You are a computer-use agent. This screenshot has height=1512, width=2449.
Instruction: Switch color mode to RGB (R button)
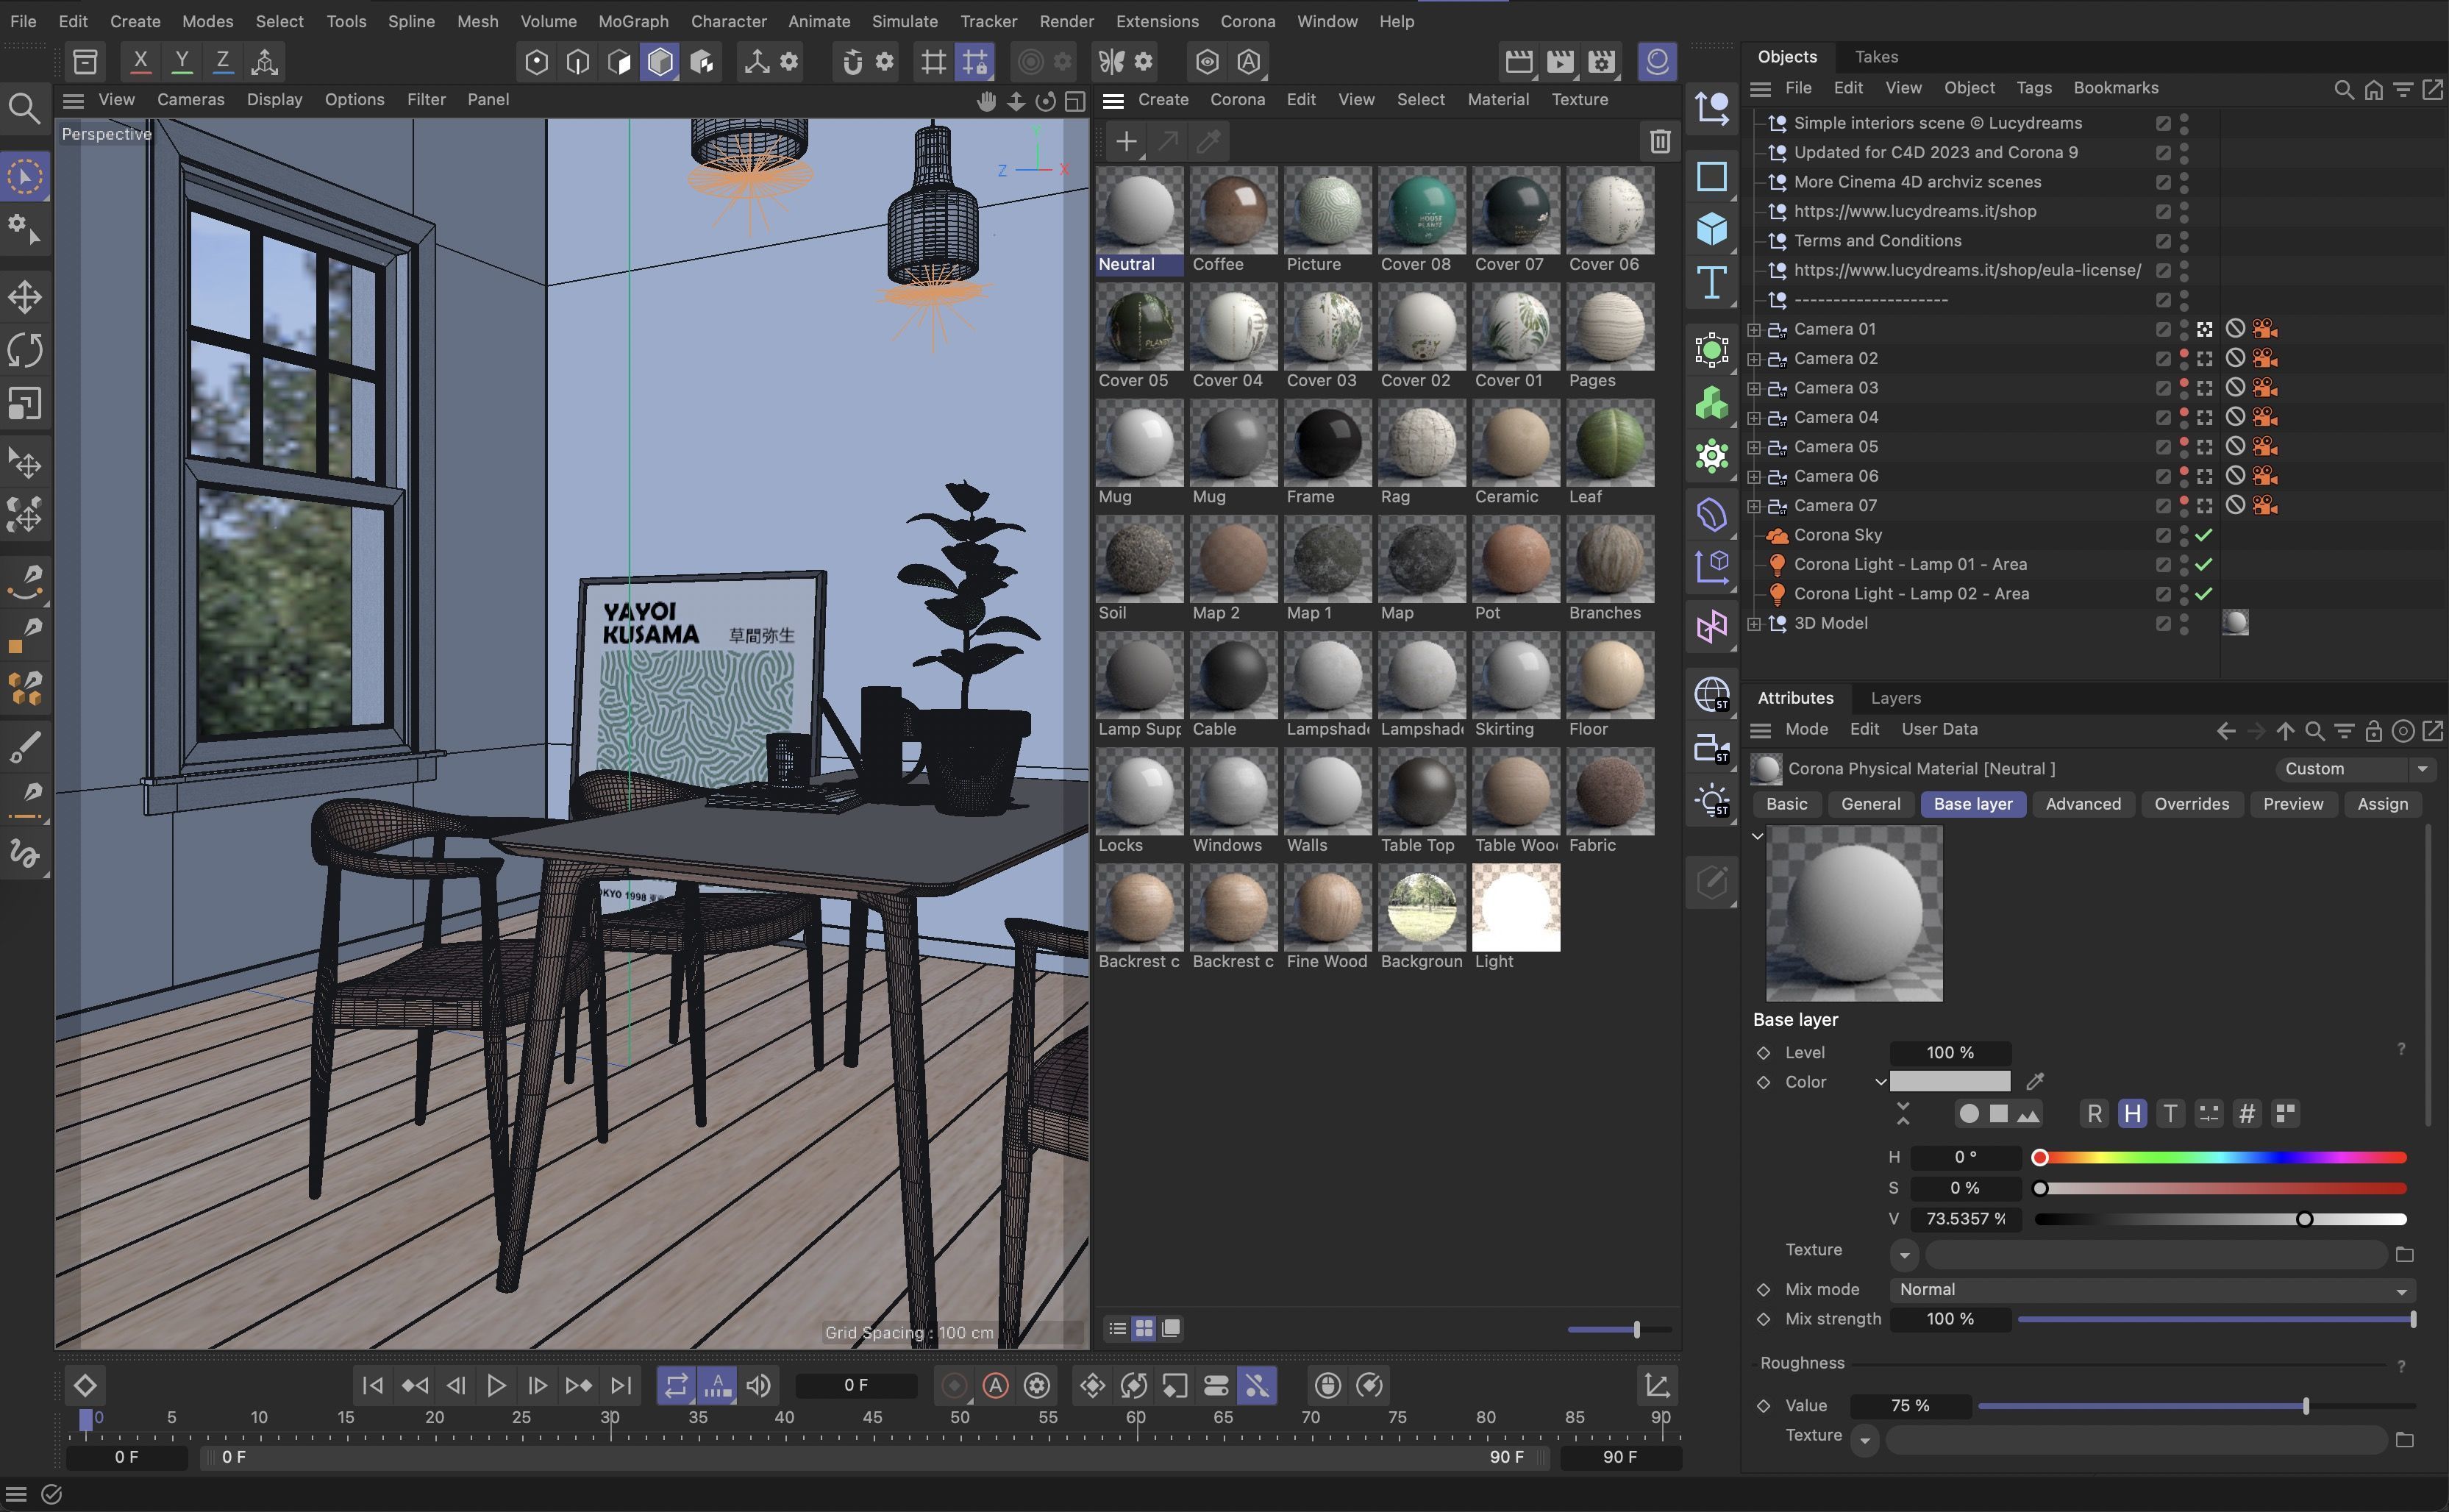click(2094, 1114)
